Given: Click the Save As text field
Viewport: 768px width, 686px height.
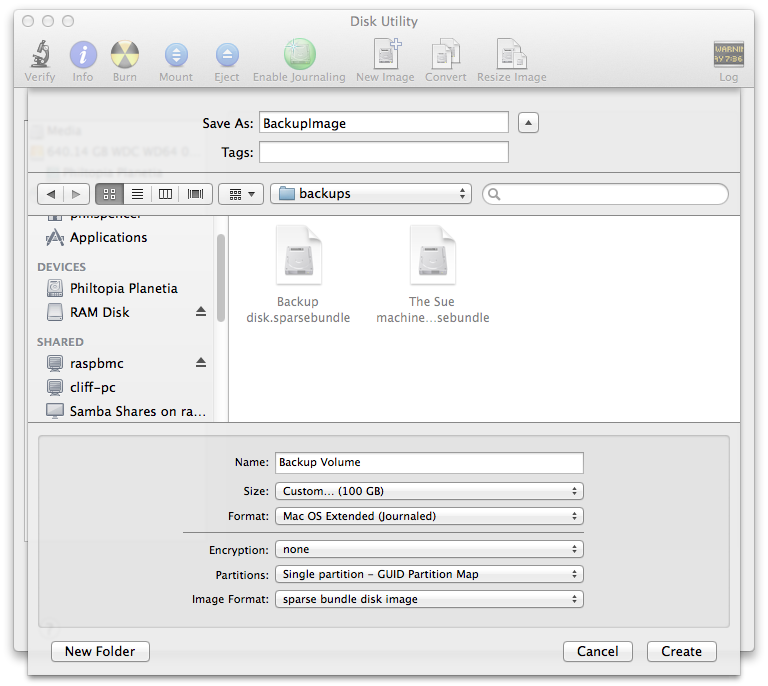Looking at the screenshot, I should click(x=384, y=122).
